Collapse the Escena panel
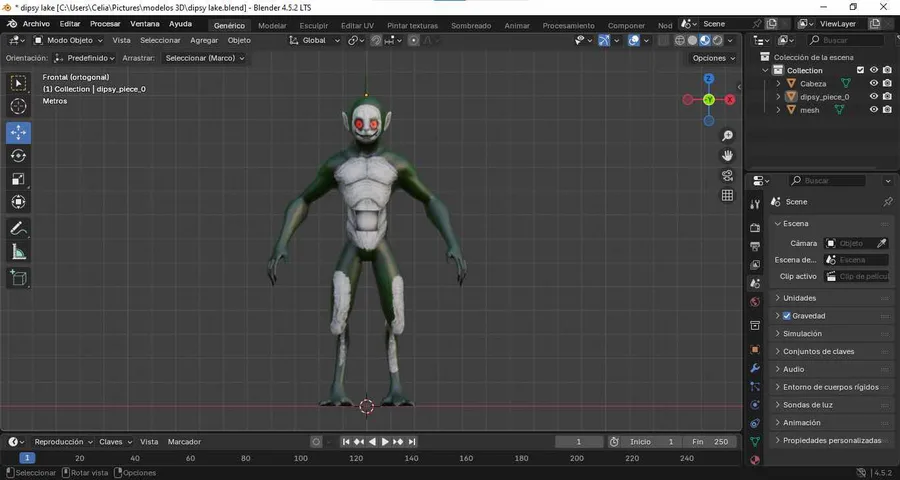 point(832,223)
